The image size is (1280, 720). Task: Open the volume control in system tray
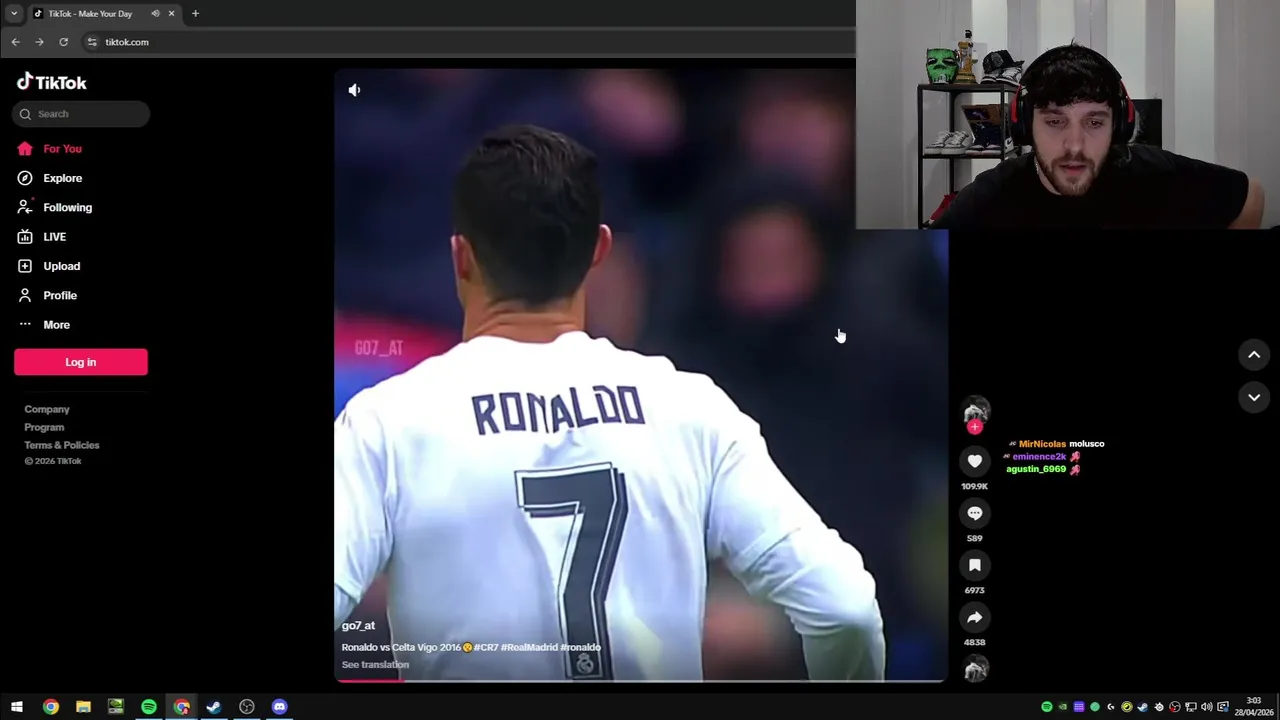(1206, 707)
